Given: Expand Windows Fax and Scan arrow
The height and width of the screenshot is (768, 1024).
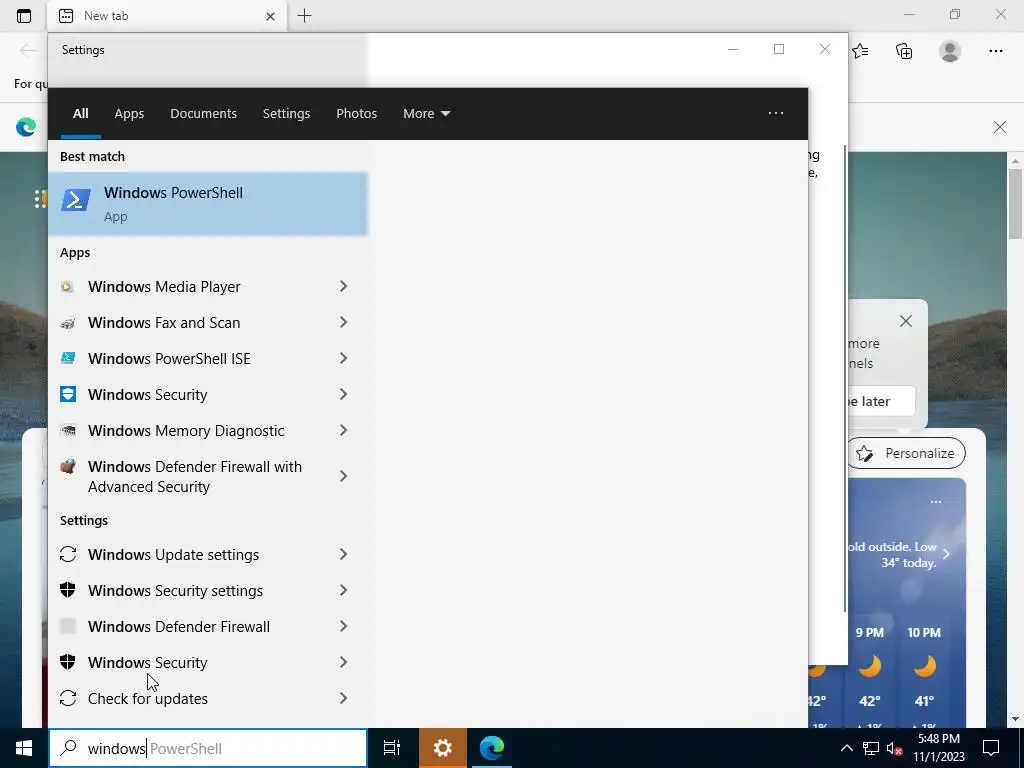Looking at the screenshot, I should [344, 323].
